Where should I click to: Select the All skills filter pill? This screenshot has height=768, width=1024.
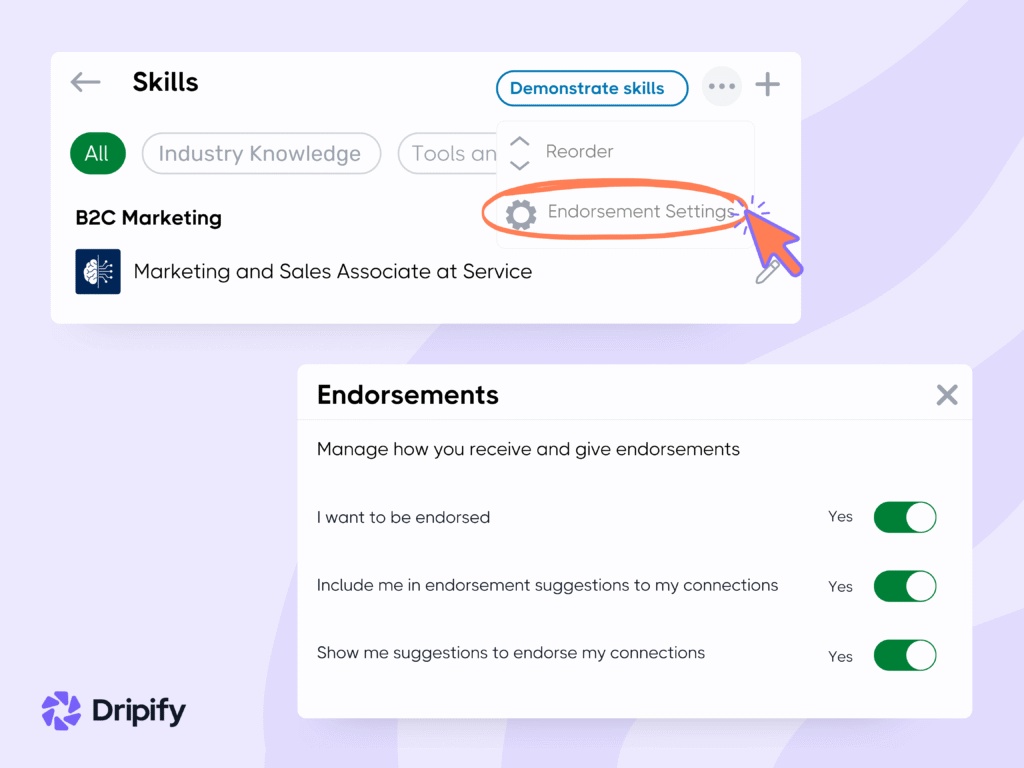click(97, 153)
